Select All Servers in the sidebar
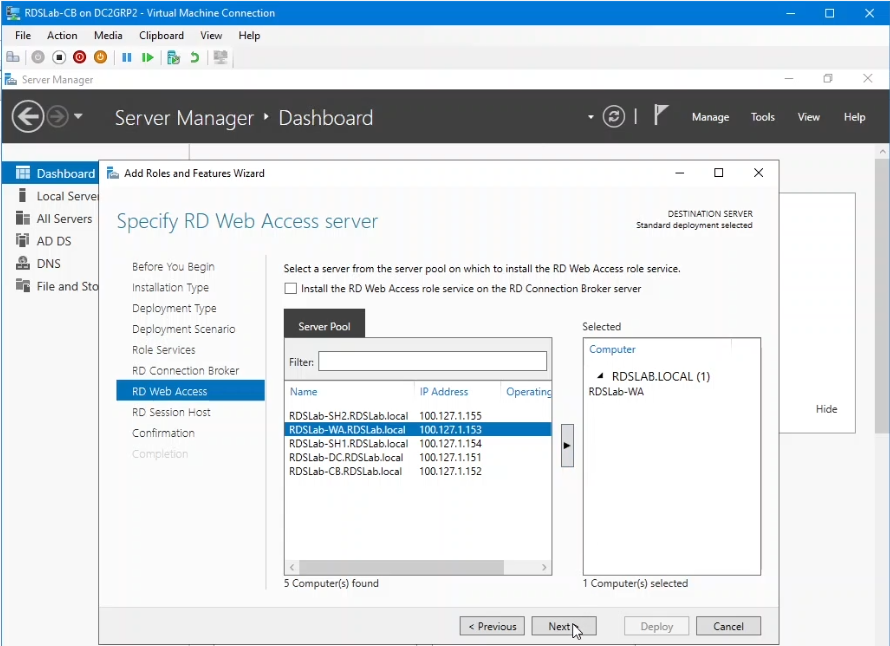890x646 pixels. coord(51,219)
